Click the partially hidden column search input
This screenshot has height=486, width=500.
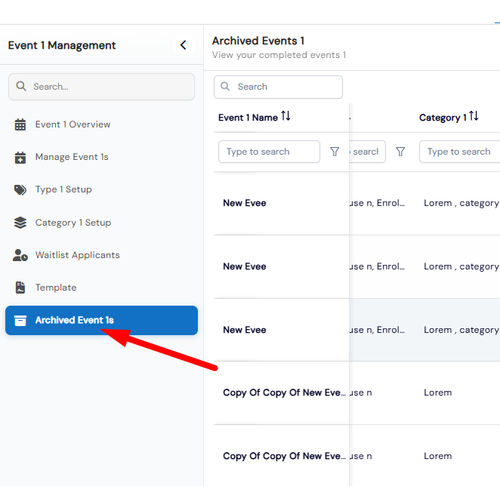pos(367,152)
